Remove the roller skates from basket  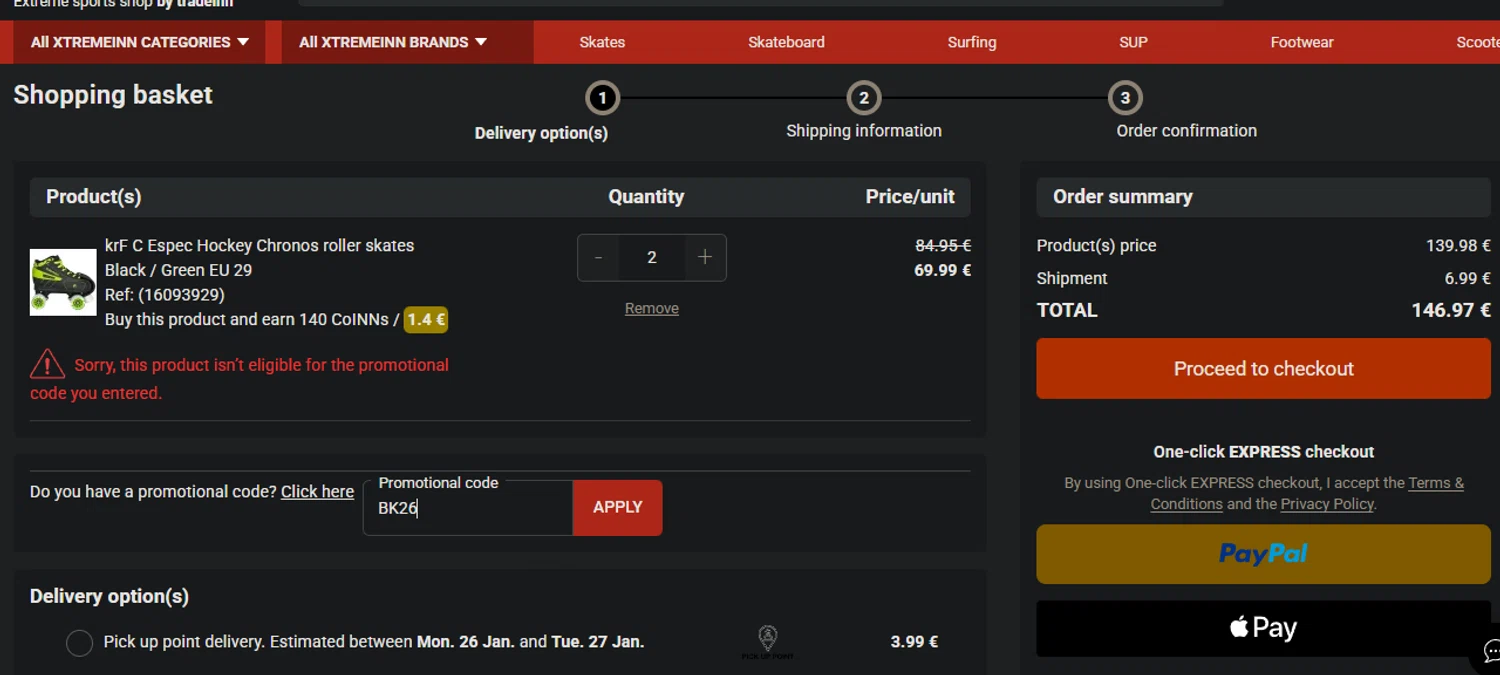pos(652,308)
